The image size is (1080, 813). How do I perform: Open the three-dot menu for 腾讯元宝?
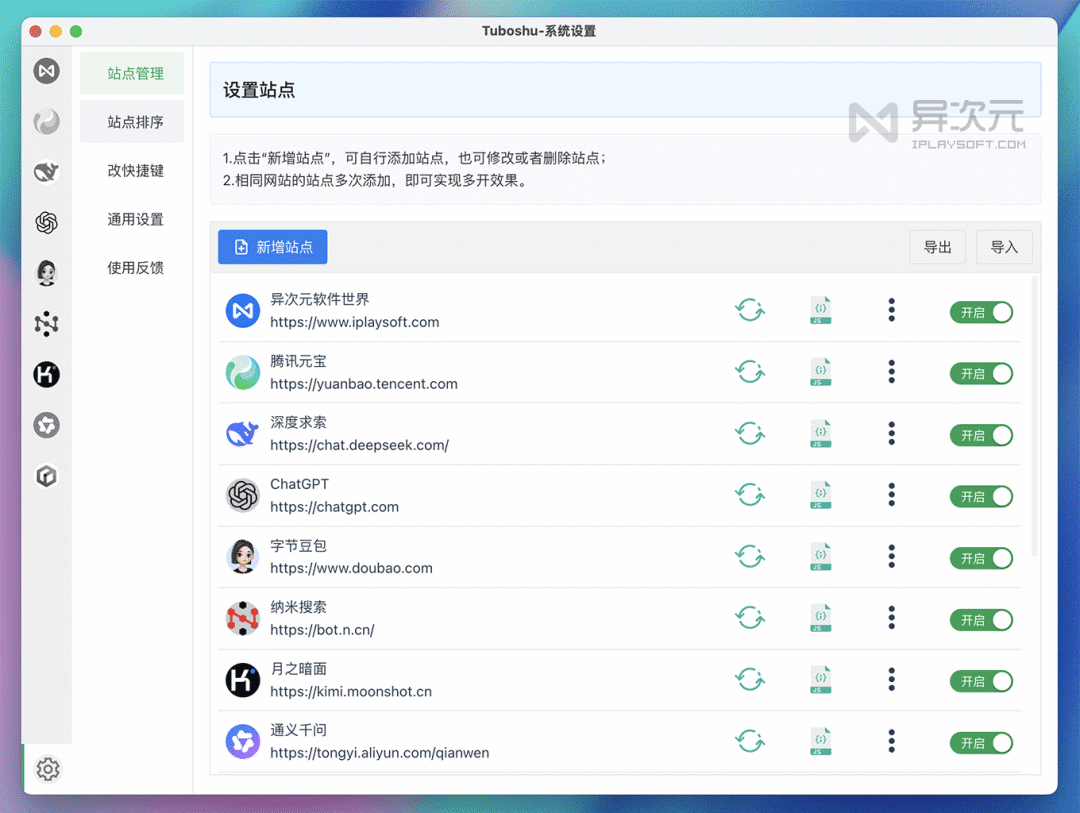[x=891, y=372]
